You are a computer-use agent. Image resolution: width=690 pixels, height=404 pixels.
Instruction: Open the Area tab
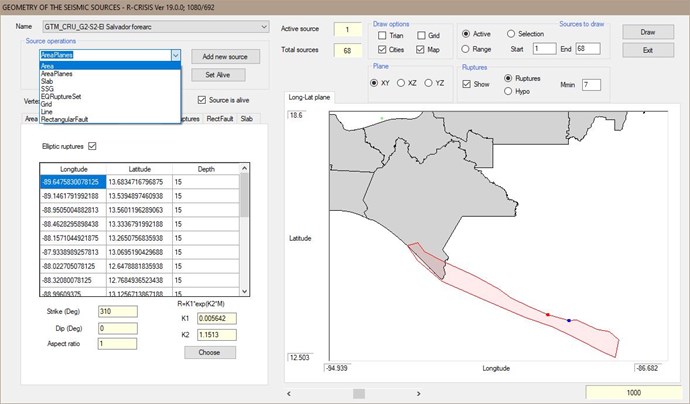(31, 119)
